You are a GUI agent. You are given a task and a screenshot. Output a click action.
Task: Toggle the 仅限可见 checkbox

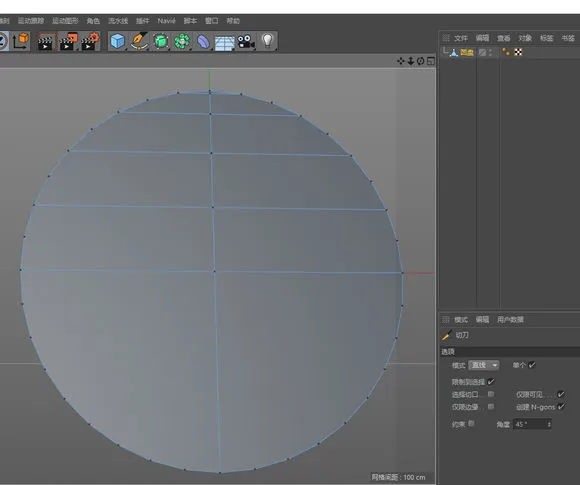[561, 394]
